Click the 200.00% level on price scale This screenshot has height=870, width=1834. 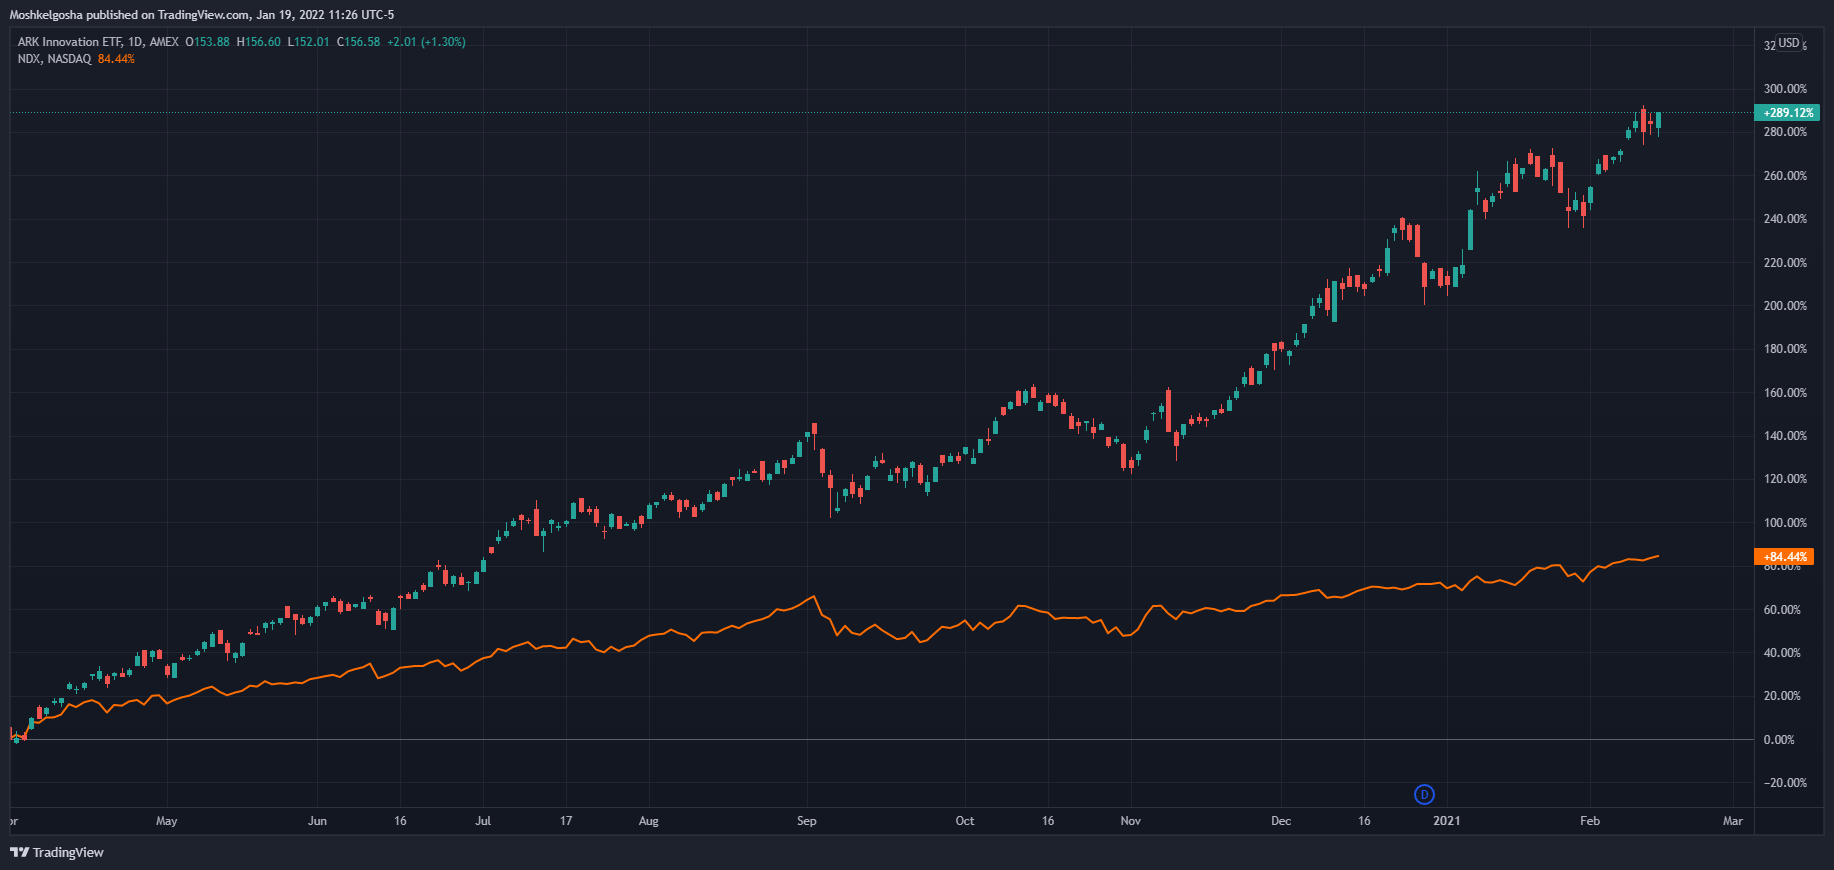[1785, 306]
